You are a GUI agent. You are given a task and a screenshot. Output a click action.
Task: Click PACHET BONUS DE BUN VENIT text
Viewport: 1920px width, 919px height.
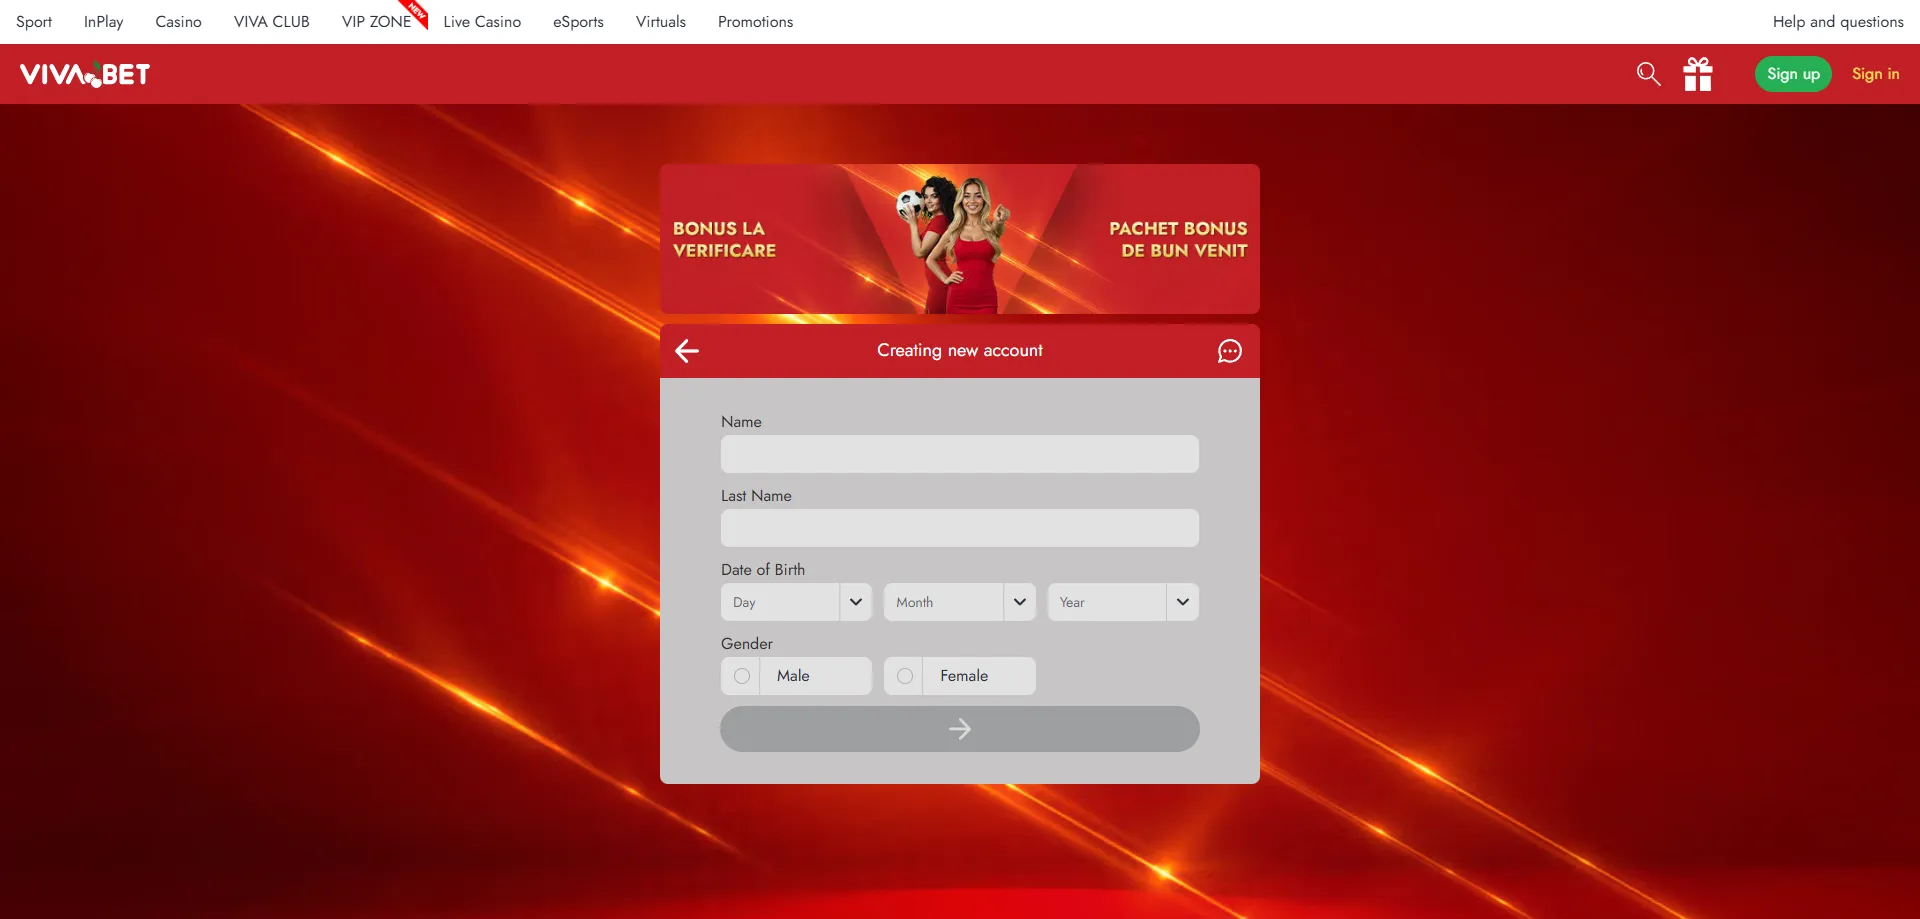pyautogui.click(x=1178, y=240)
